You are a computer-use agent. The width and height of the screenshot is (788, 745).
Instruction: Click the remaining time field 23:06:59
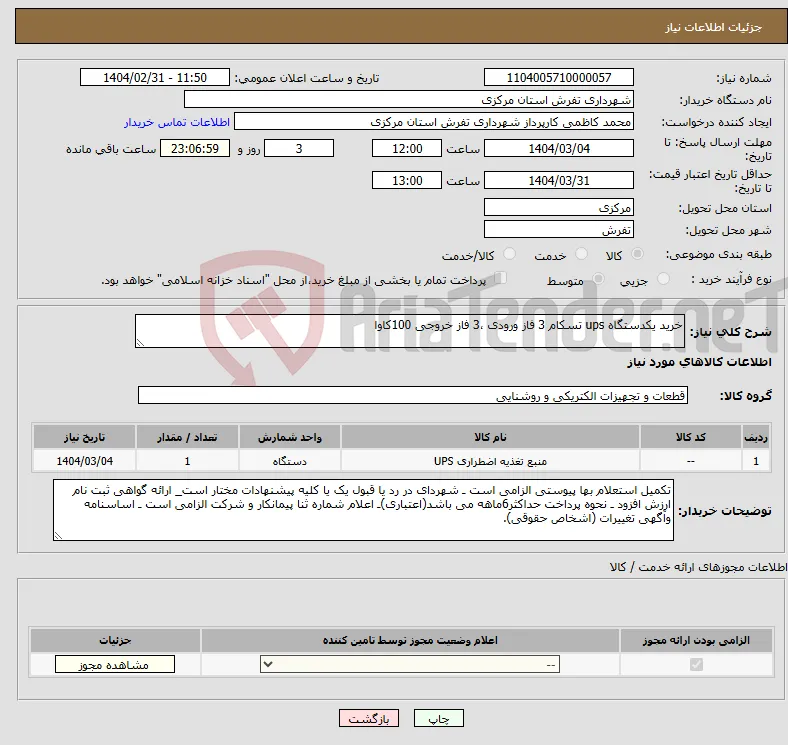coord(195,148)
